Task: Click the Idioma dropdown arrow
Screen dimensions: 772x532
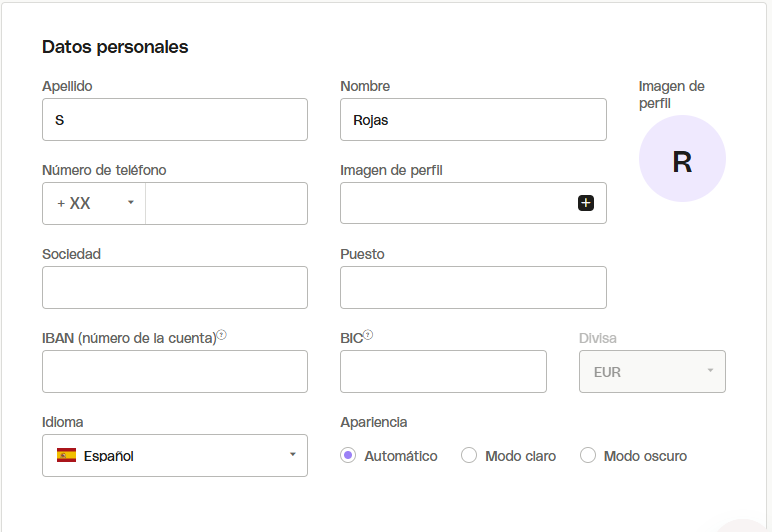Action: click(x=292, y=455)
